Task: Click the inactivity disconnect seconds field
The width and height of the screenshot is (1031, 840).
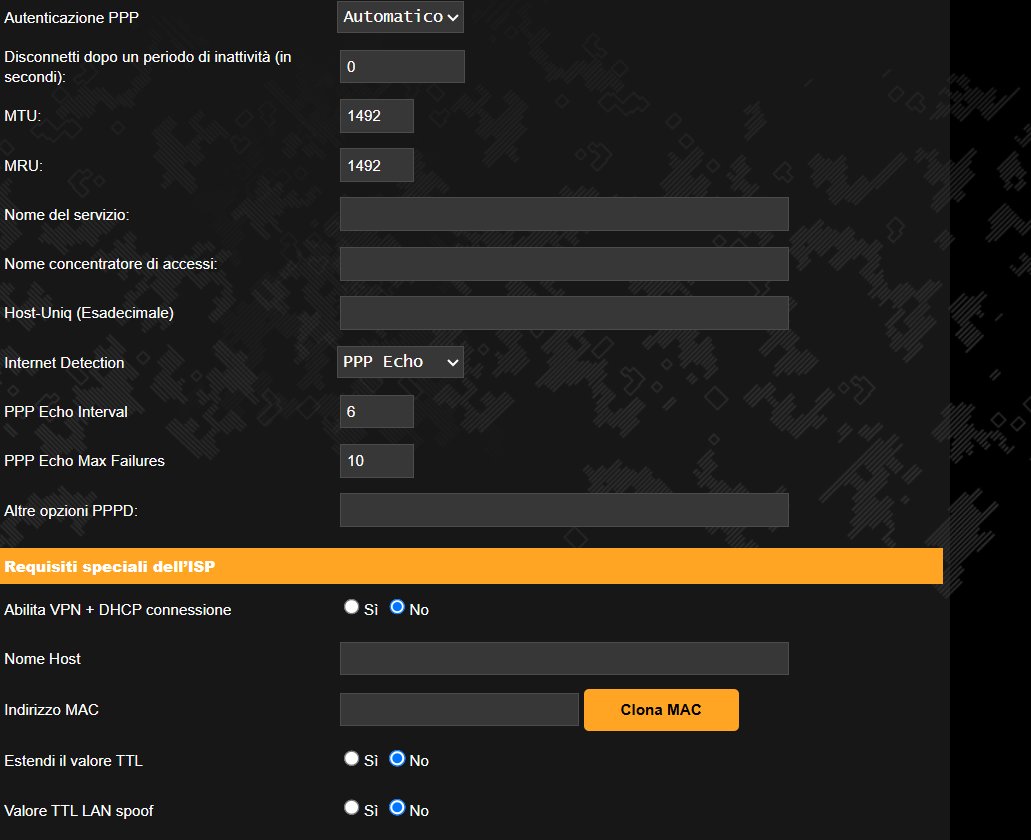Action: (x=402, y=67)
